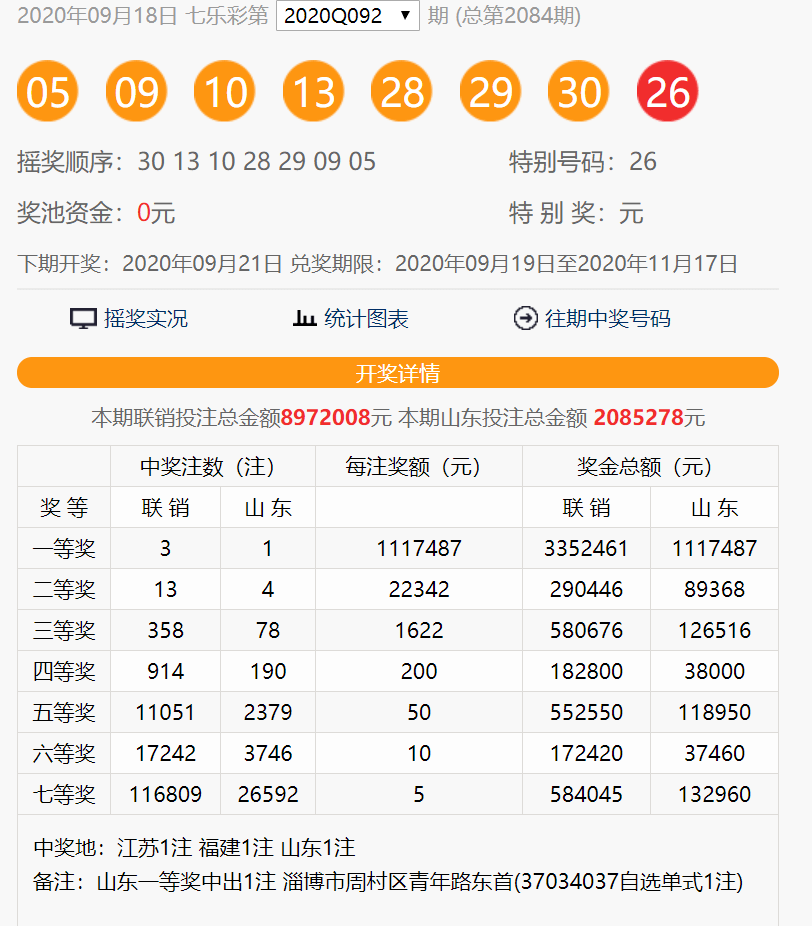Image resolution: width=812 pixels, height=926 pixels.
Task: Expand the period selector to pick another issue
Action: [347, 15]
